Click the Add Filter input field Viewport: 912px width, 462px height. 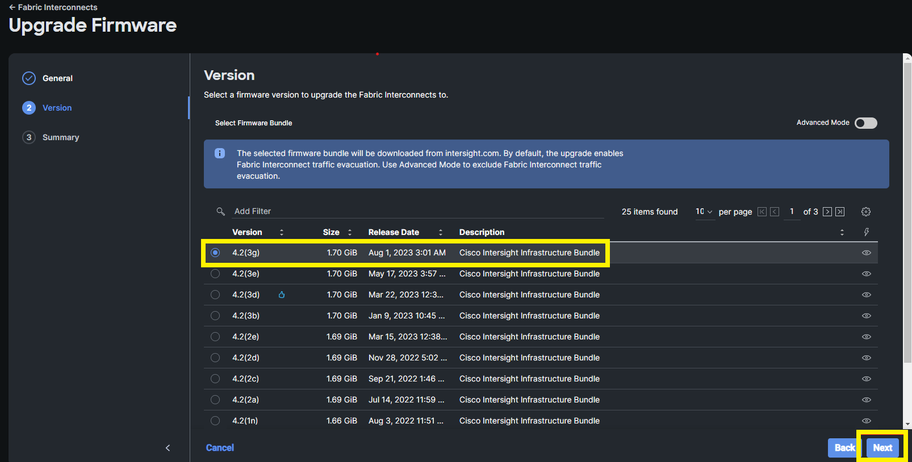pos(418,211)
